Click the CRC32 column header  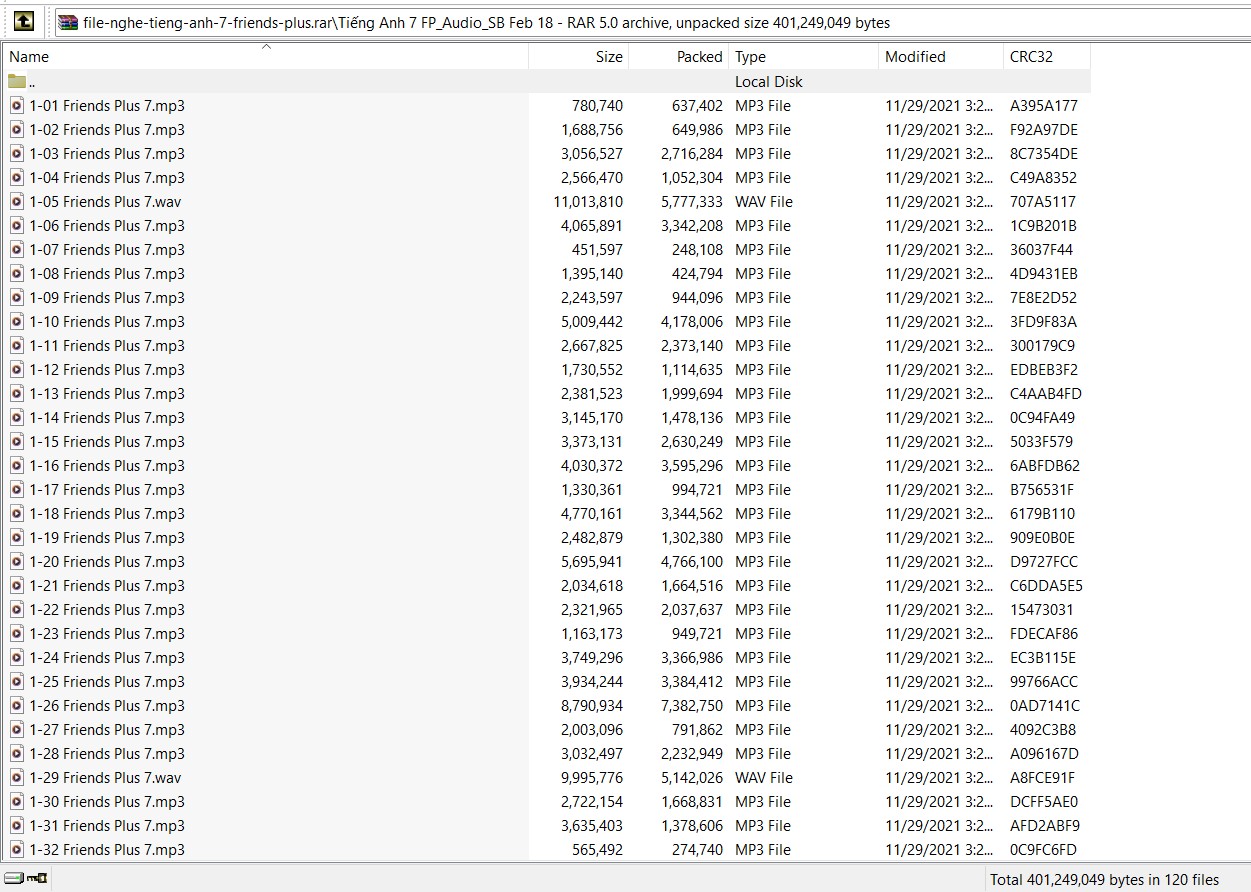(x=1046, y=57)
